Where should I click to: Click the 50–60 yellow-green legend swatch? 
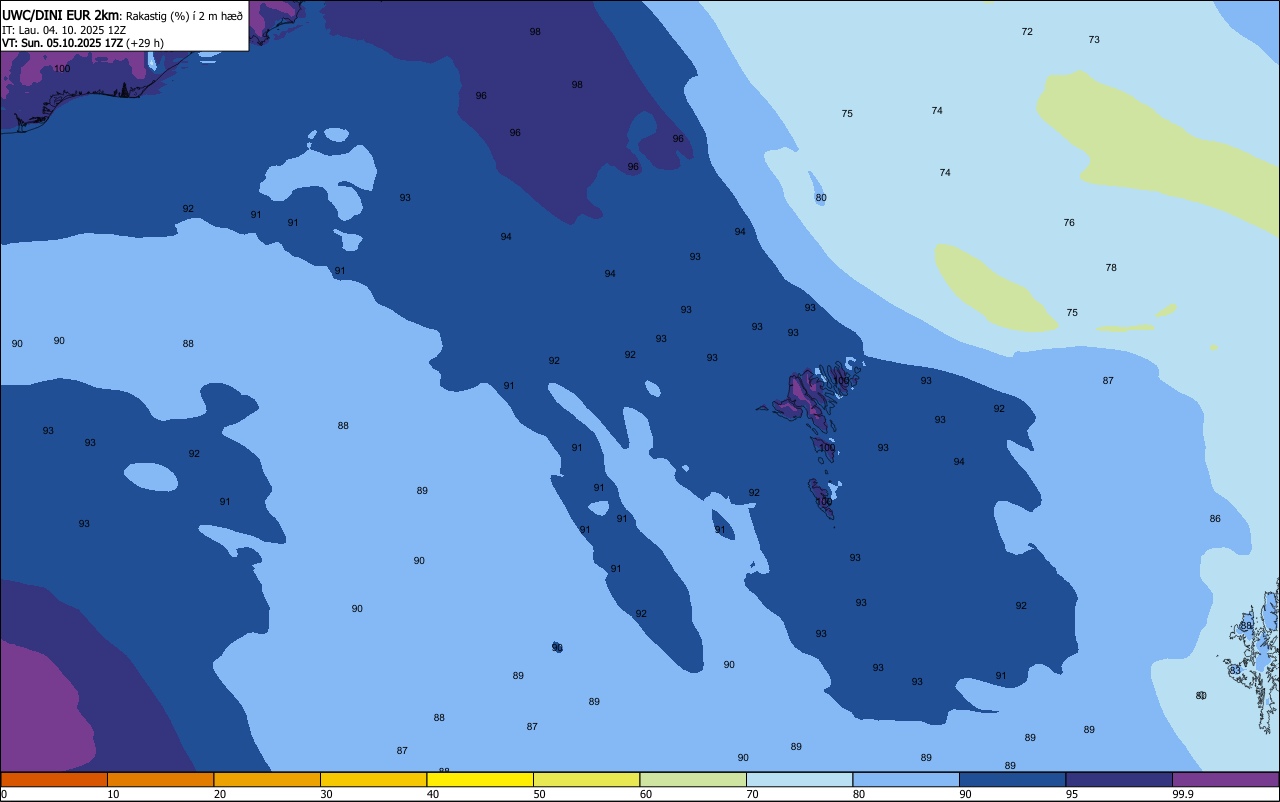(586, 779)
